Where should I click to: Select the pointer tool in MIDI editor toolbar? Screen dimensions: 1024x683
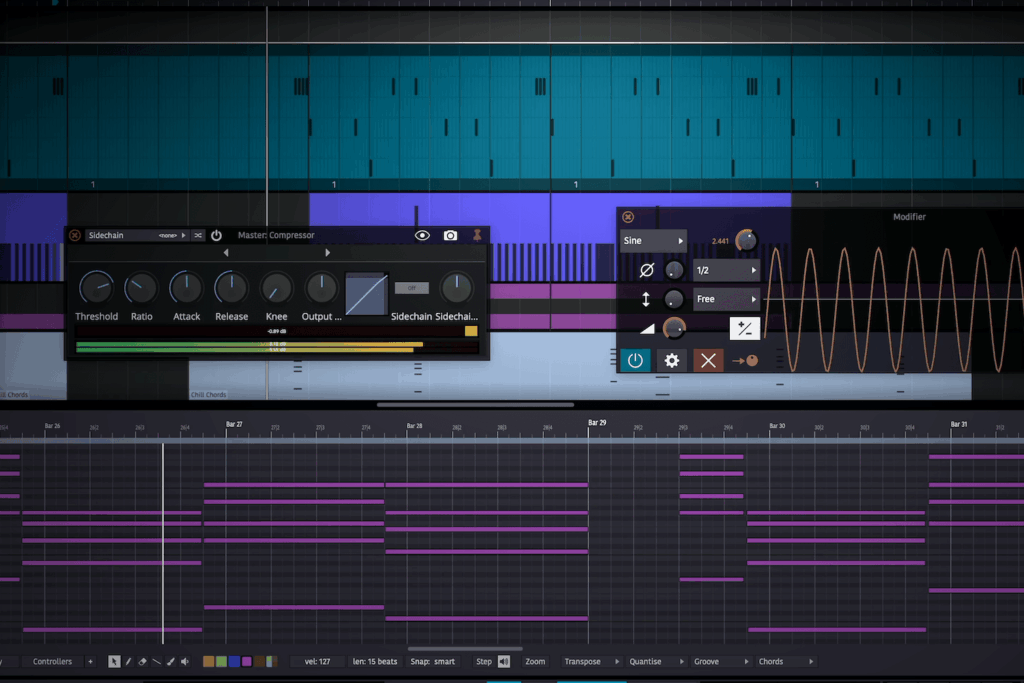(x=114, y=661)
